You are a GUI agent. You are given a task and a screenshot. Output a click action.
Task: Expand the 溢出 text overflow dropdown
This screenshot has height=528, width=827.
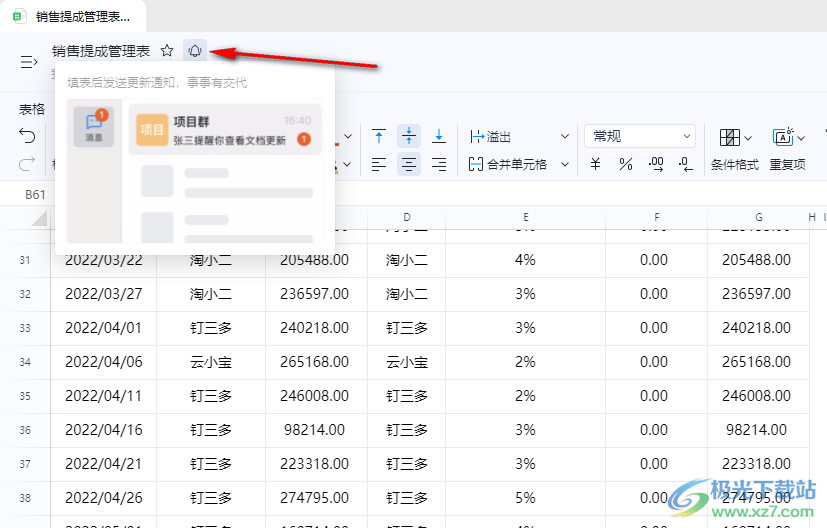pos(565,136)
